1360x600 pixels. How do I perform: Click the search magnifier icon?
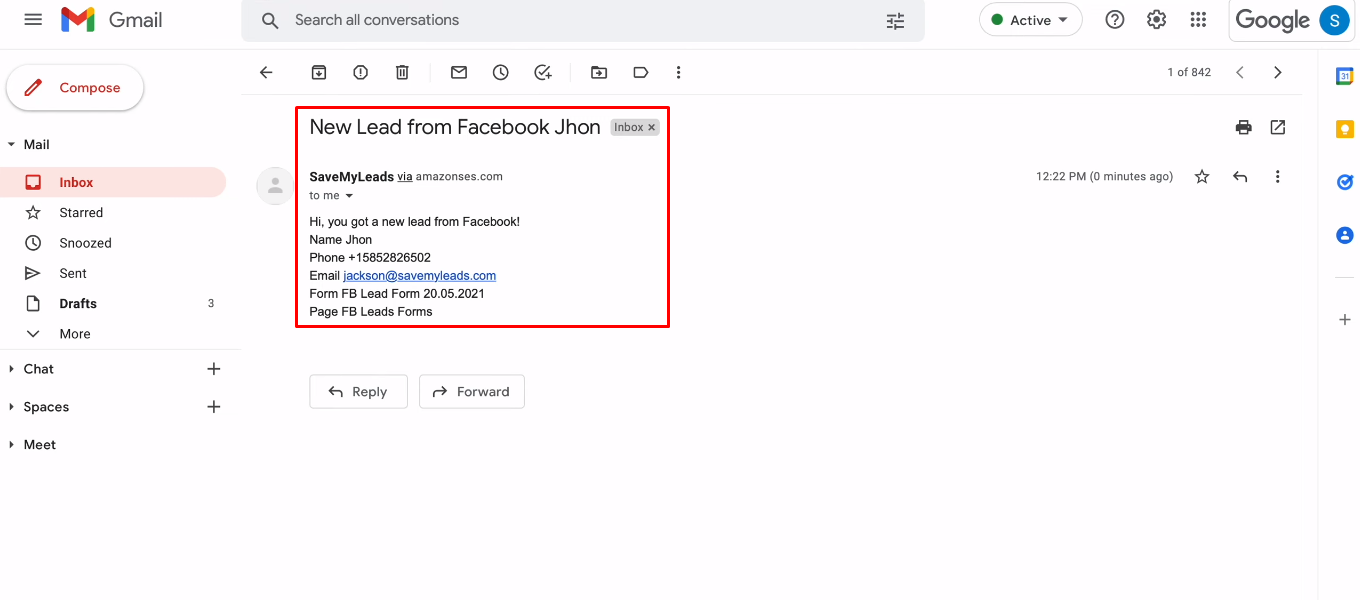(269, 20)
